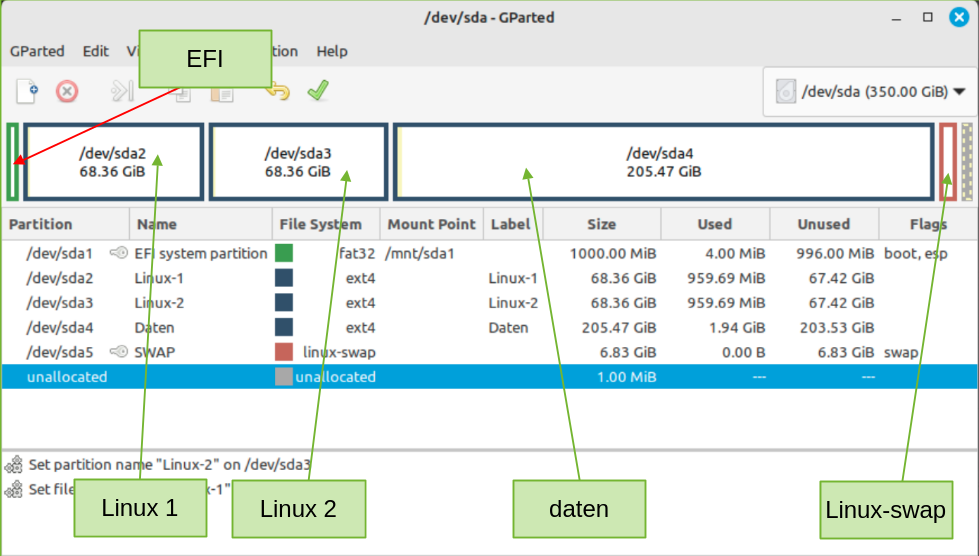Sort by the Size column header
979x556 pixels.
[x=602, y=224]
